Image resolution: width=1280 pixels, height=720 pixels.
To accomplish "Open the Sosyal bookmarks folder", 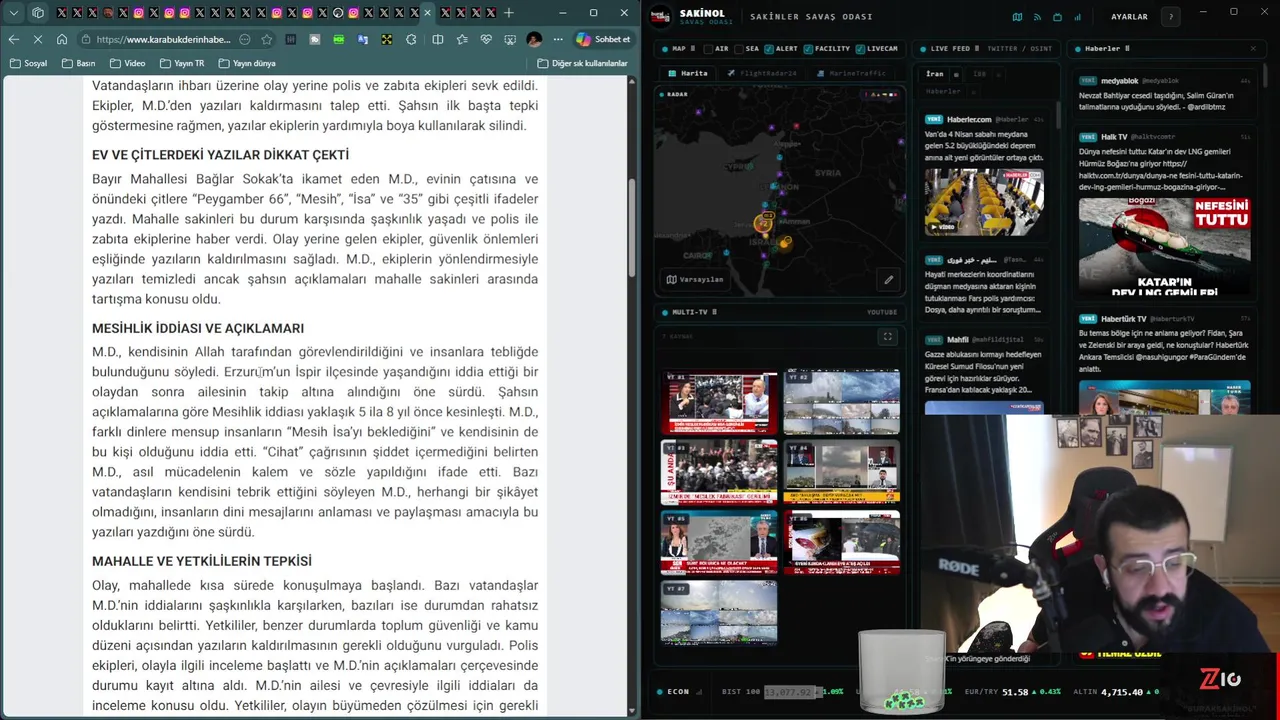I will 28,63.
